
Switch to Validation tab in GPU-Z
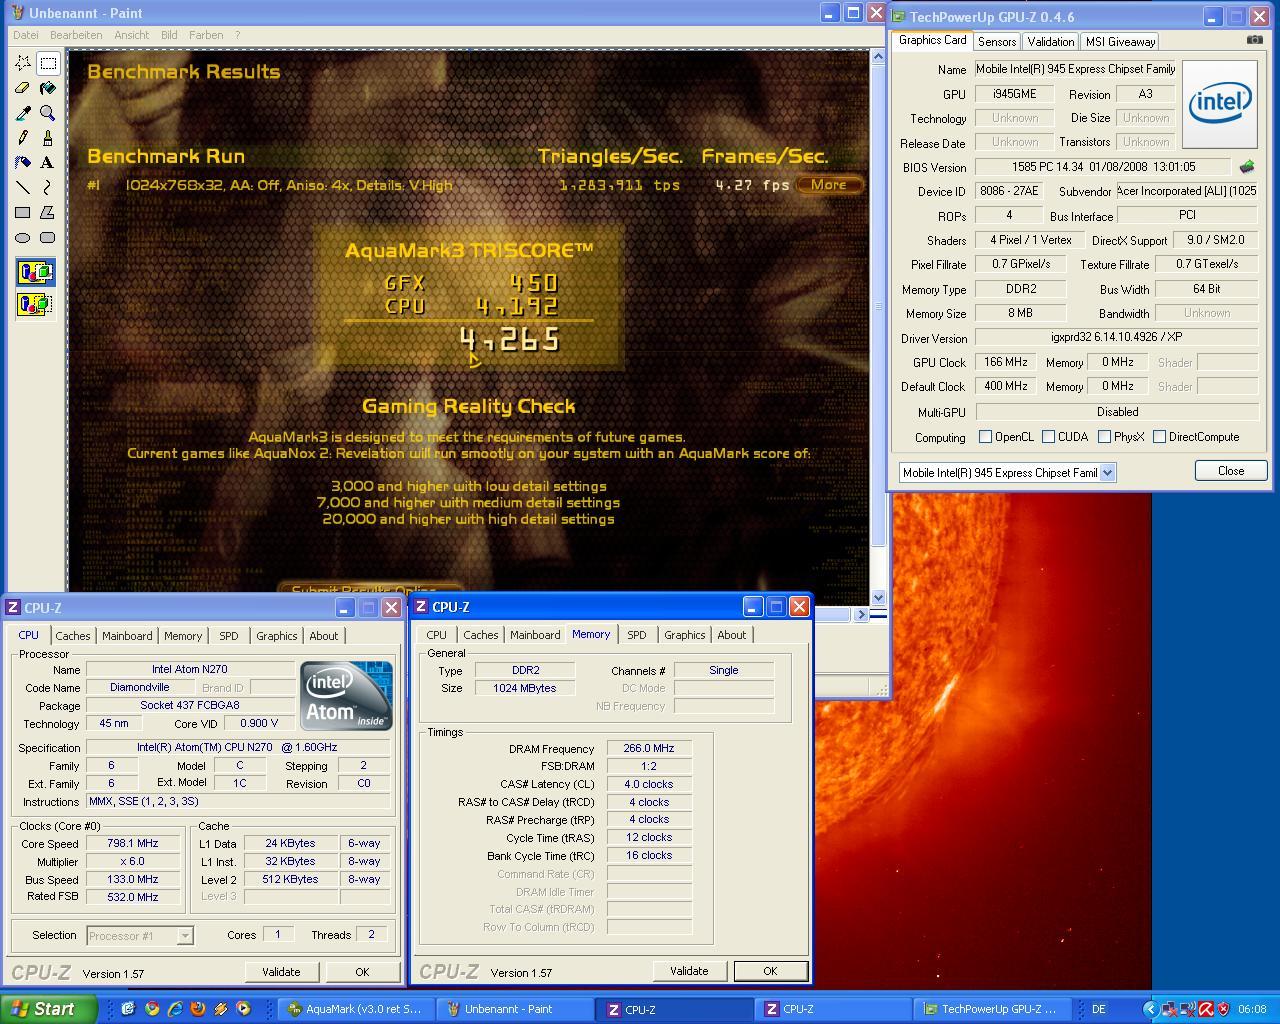click(1050, 41)
